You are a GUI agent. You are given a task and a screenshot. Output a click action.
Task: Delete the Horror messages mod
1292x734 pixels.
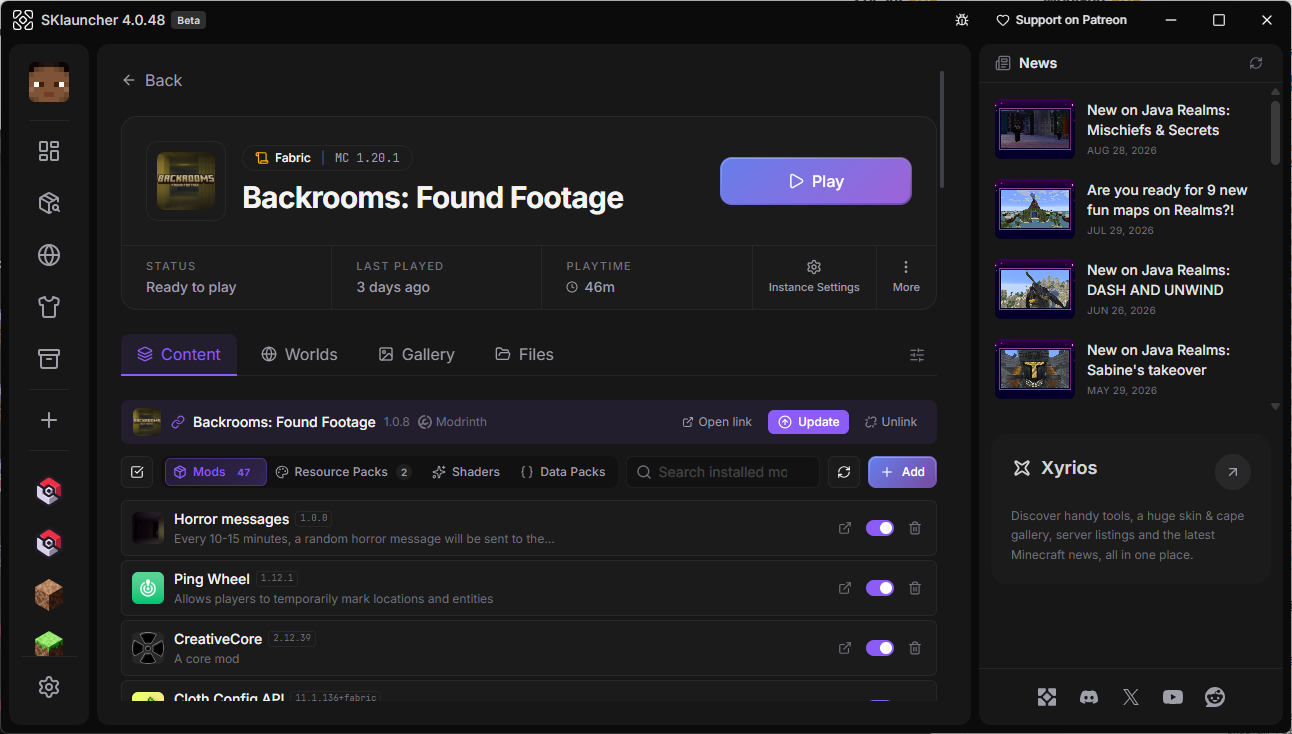[915, 528]
